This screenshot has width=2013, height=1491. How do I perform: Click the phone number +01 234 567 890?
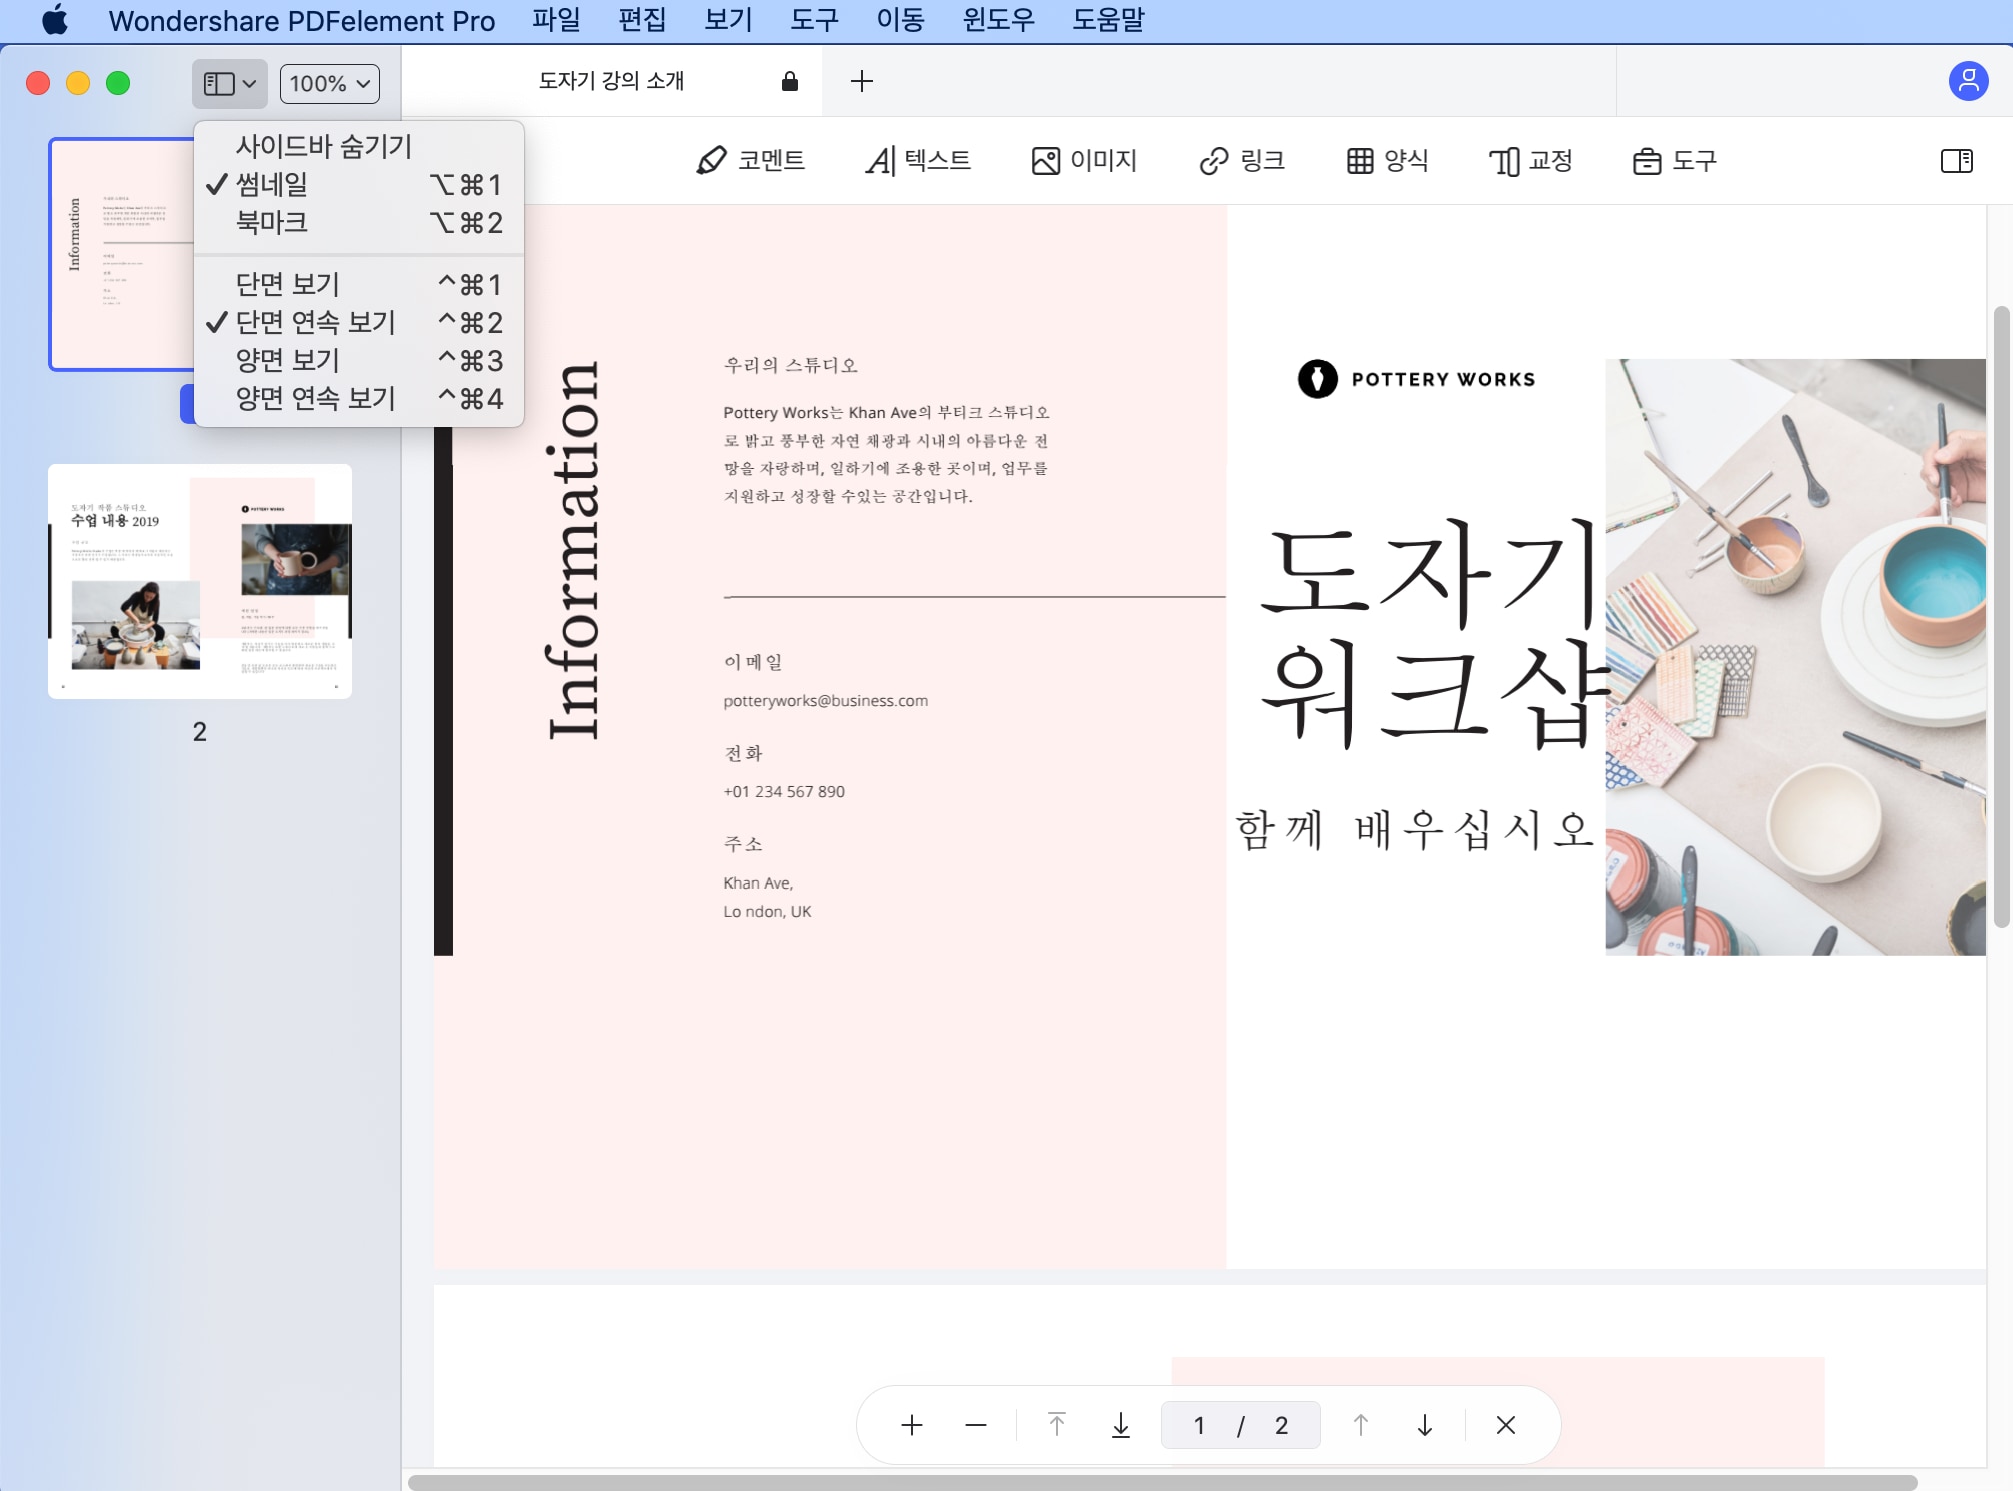tap(784, 791)
